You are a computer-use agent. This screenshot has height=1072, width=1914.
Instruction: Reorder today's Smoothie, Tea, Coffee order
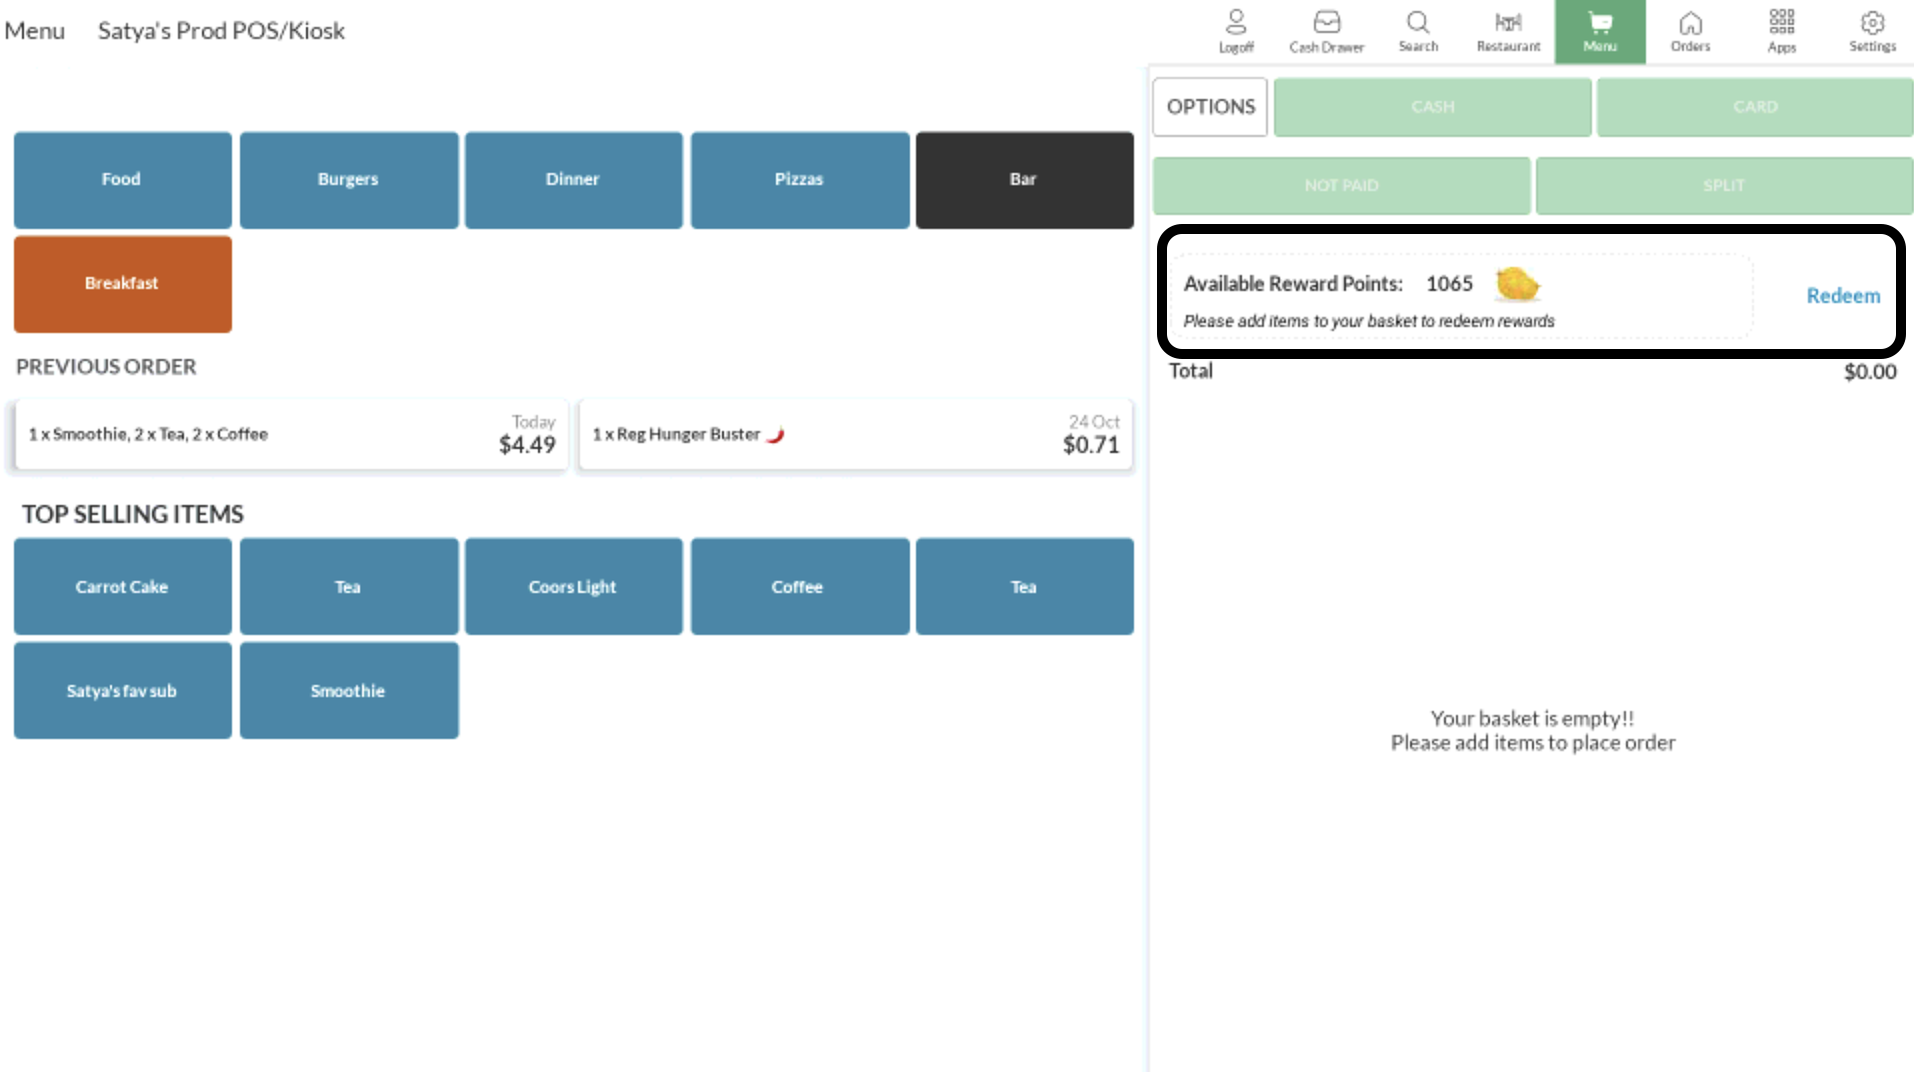(290, 435)
